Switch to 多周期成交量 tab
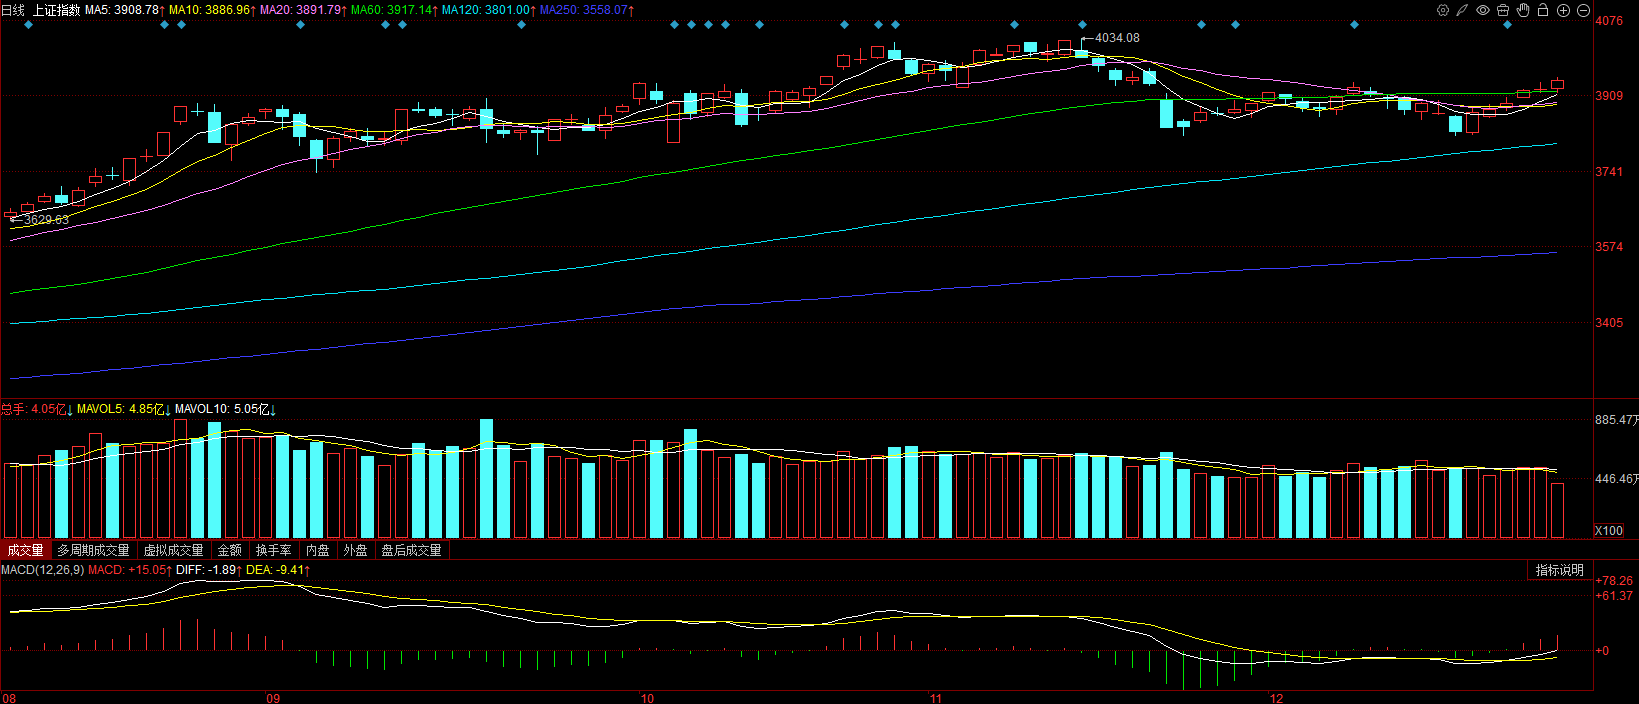This screenshot has width=1639, height=704. [x=93, y=550]
